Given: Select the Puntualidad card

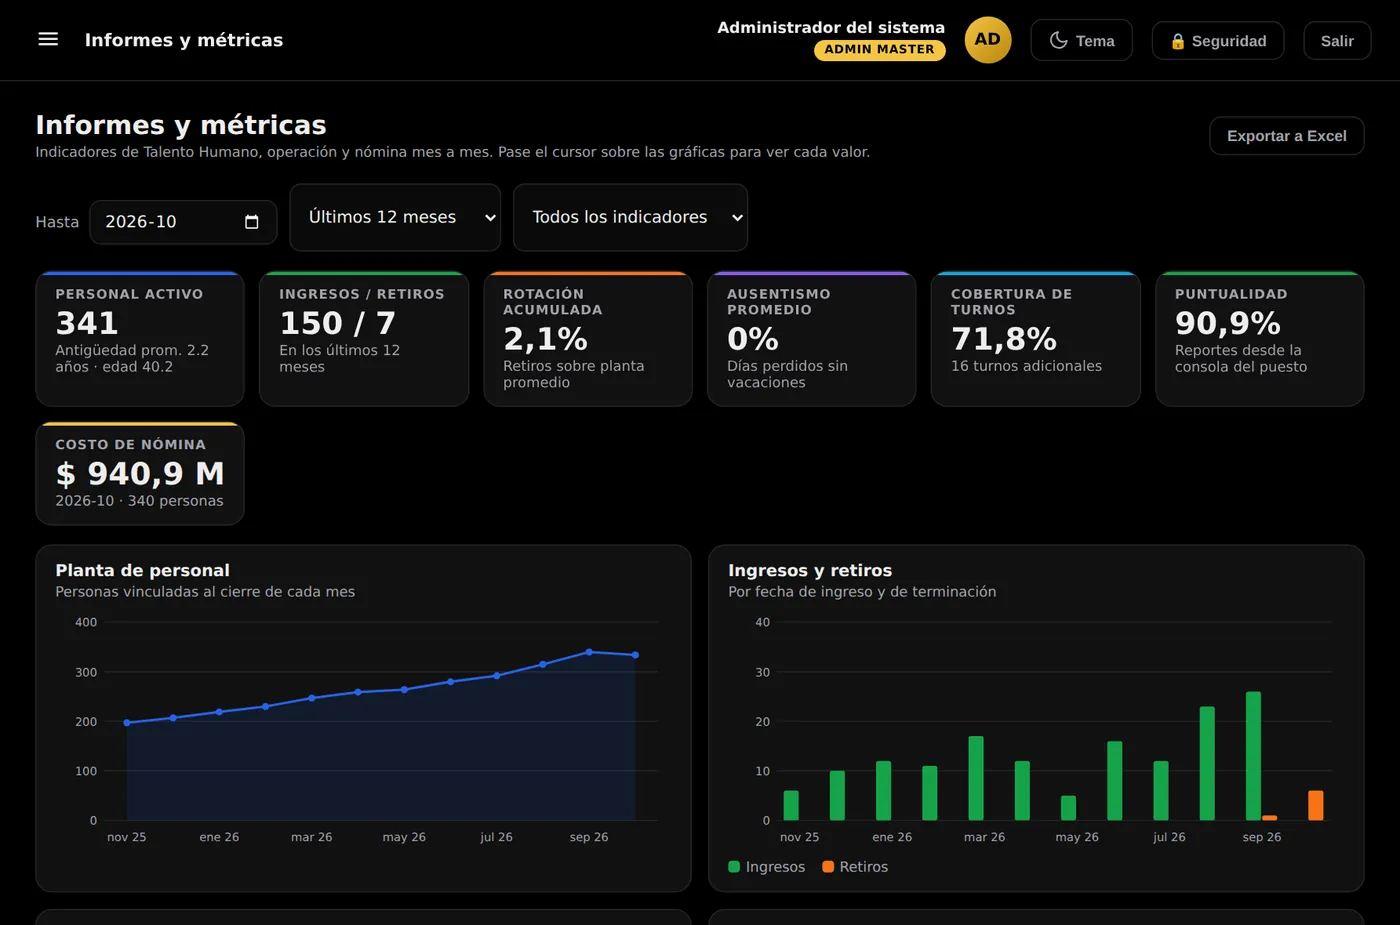Looking at the screenshot, I should [x=1260, y=339].
